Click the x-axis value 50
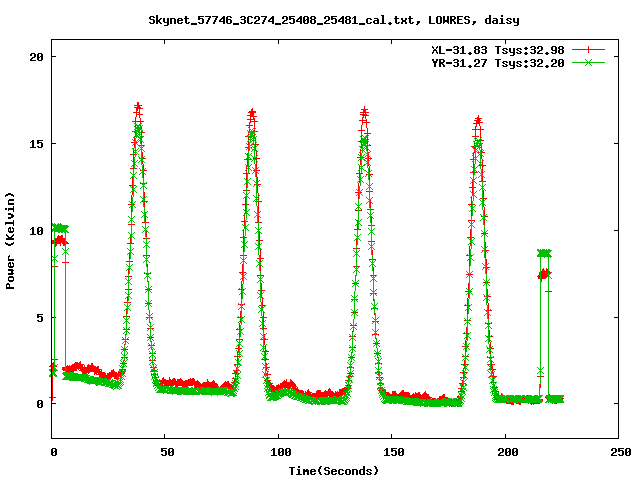 (167, 452)
